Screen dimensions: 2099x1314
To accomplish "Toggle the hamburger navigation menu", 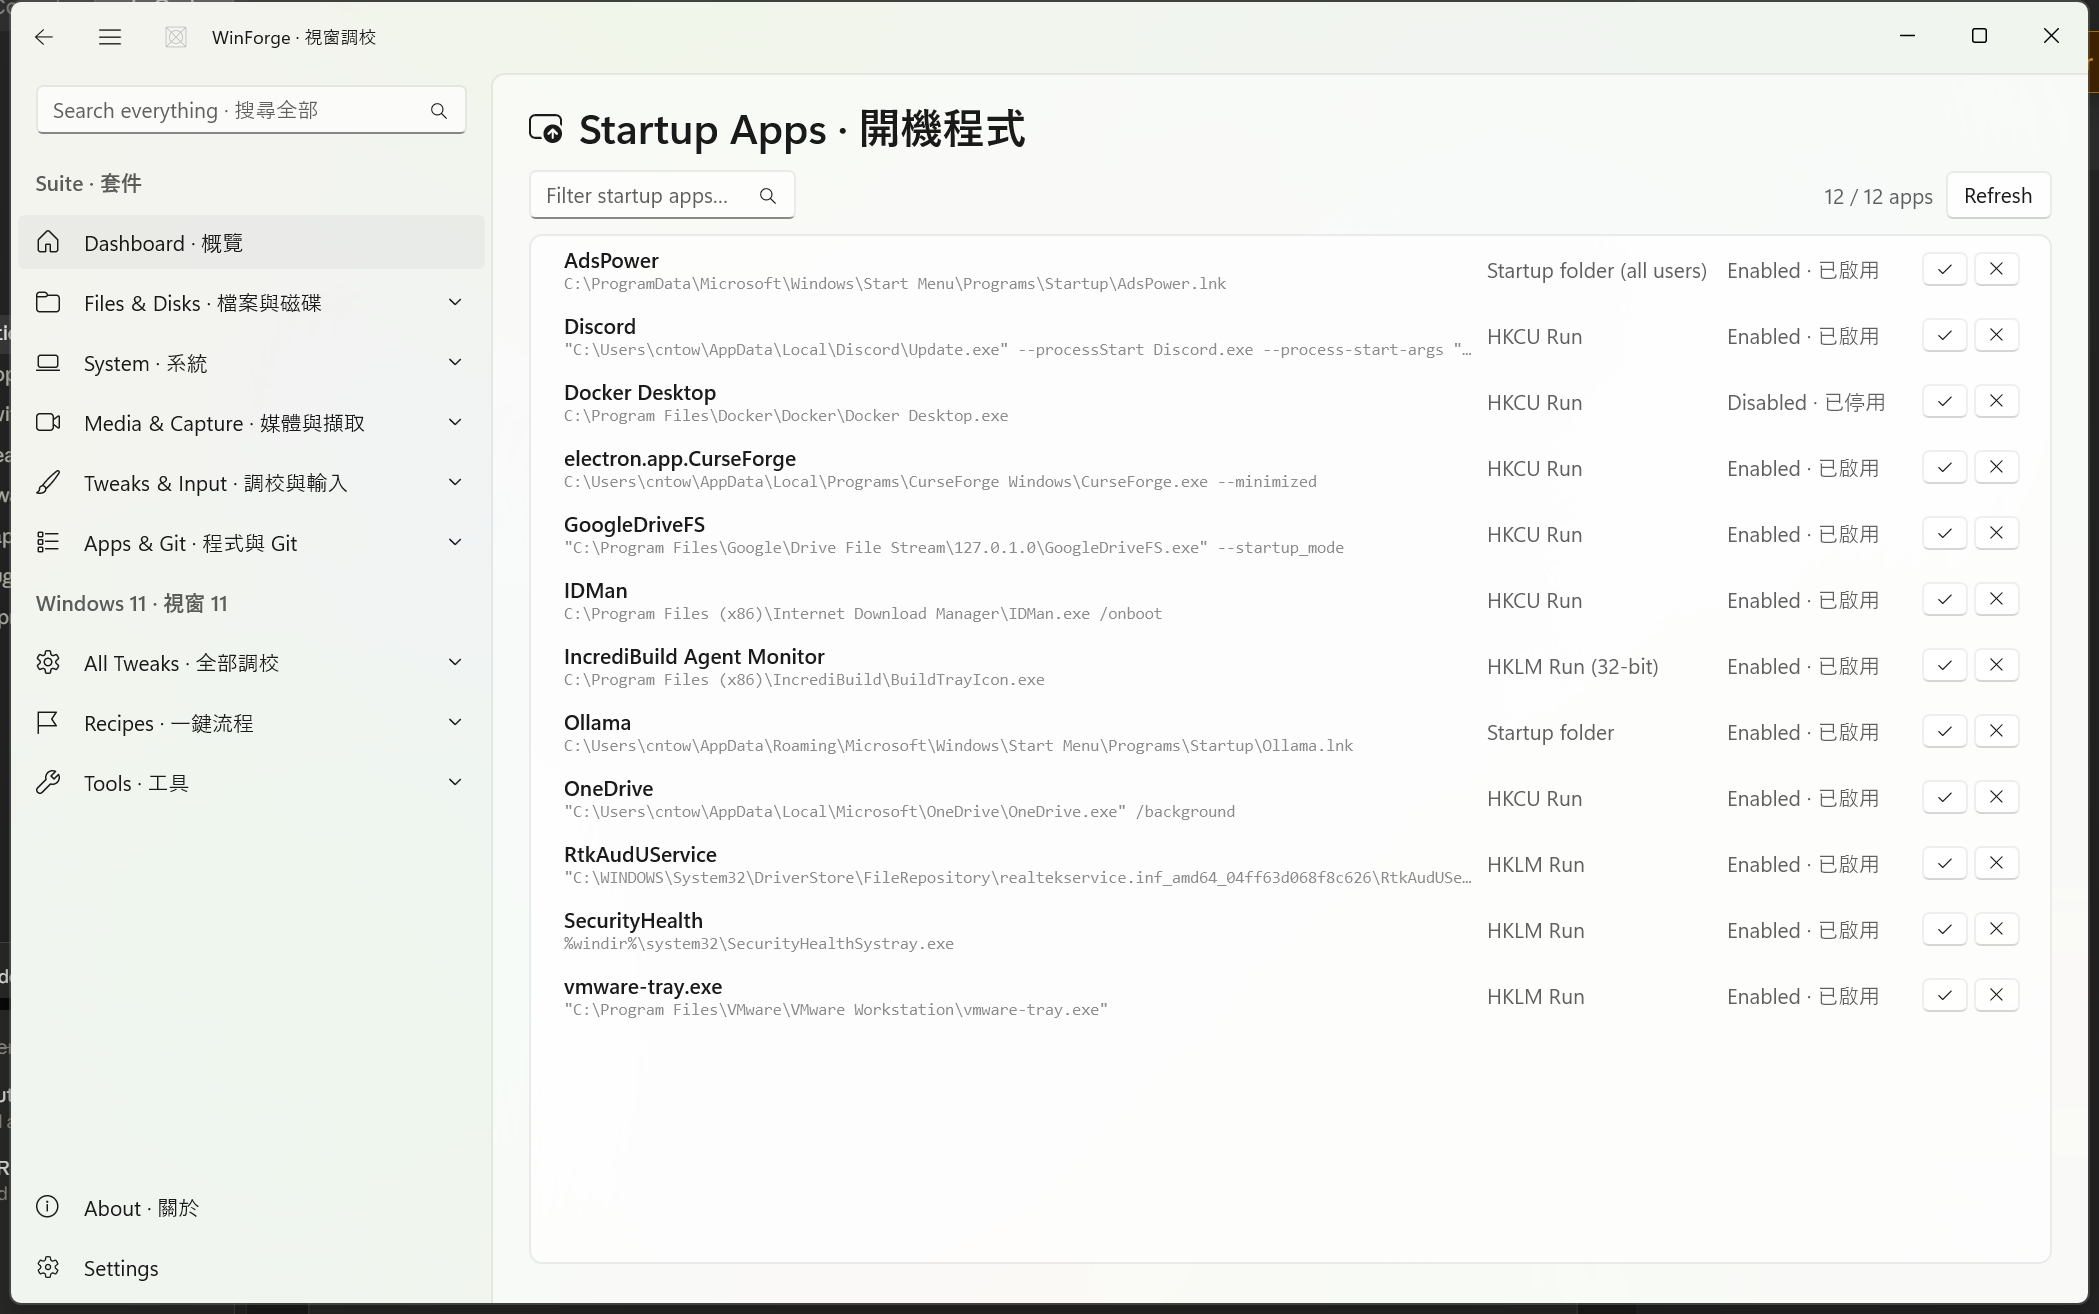I will (110, 37).
